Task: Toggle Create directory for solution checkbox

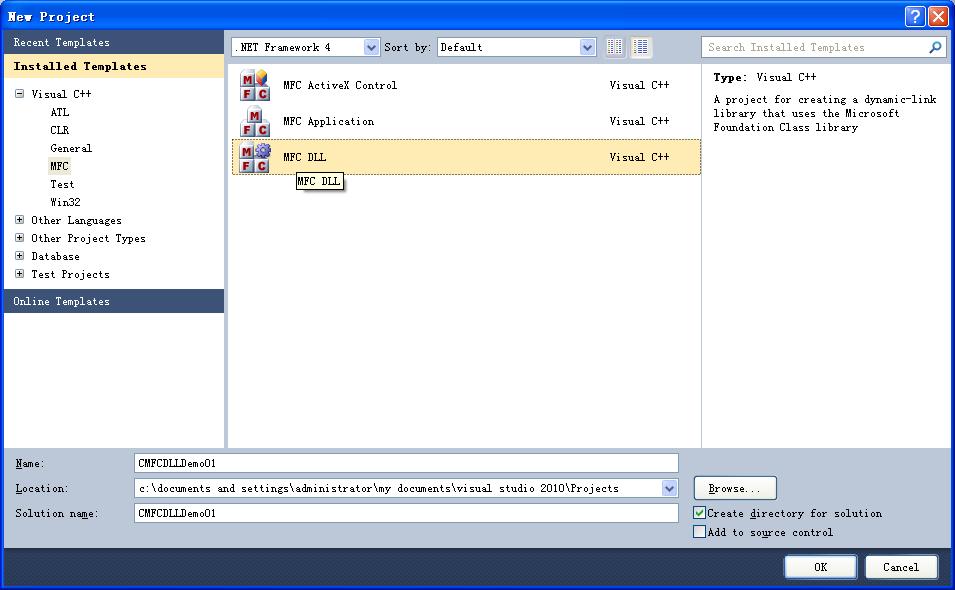Action: pos(699,513)
